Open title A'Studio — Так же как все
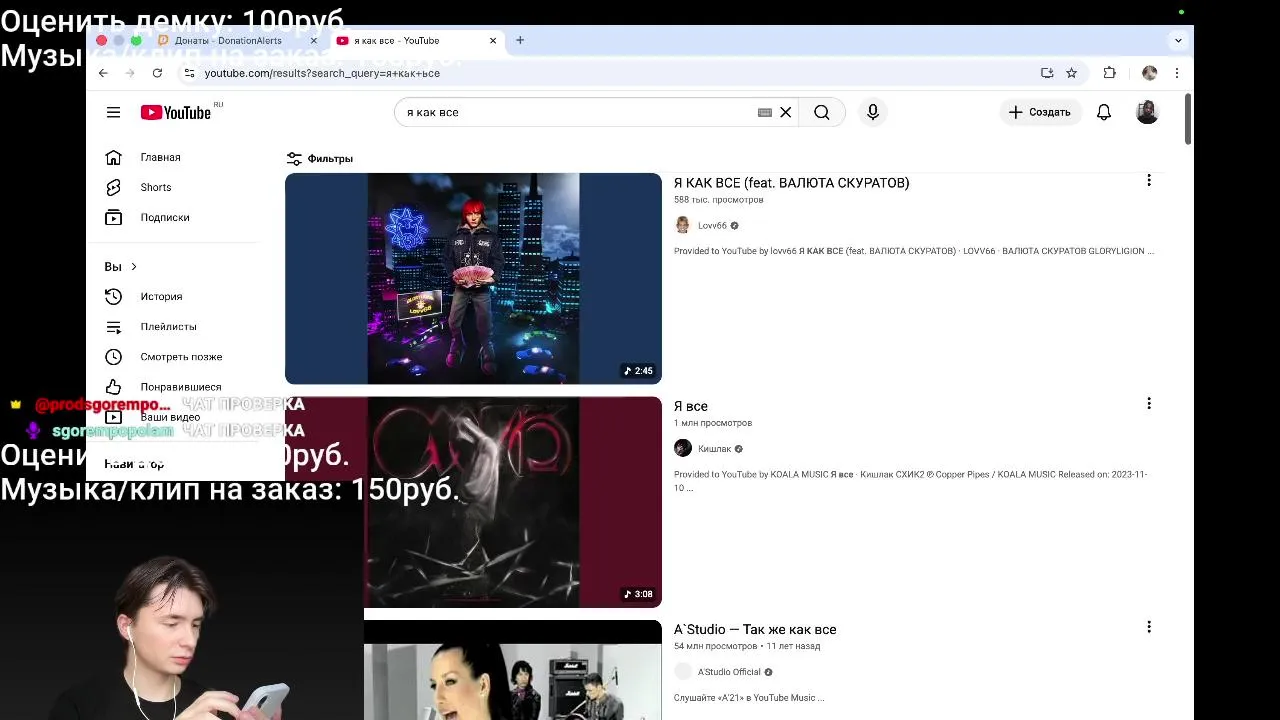The width and height of the screenshot is (1280, 720). click(755, 629)
